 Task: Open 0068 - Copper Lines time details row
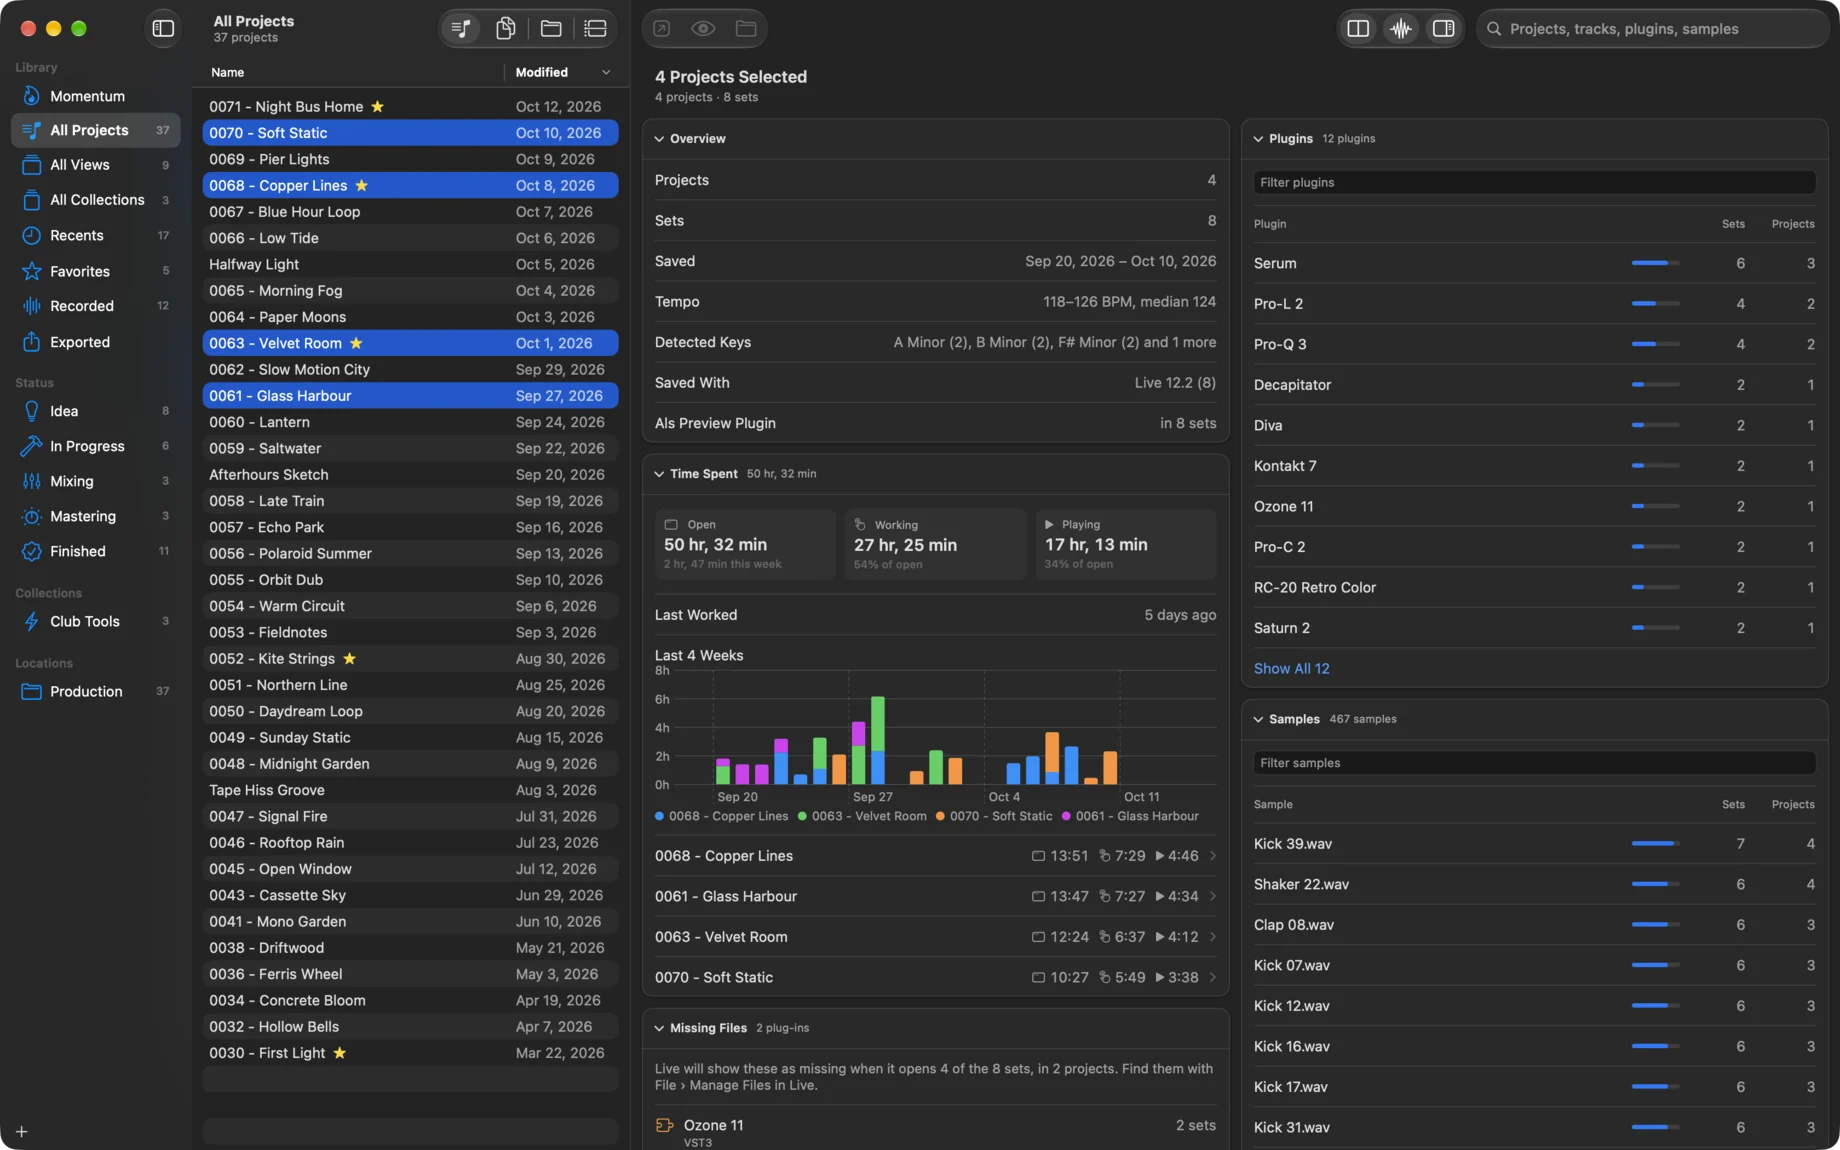(x=935, y=856)
